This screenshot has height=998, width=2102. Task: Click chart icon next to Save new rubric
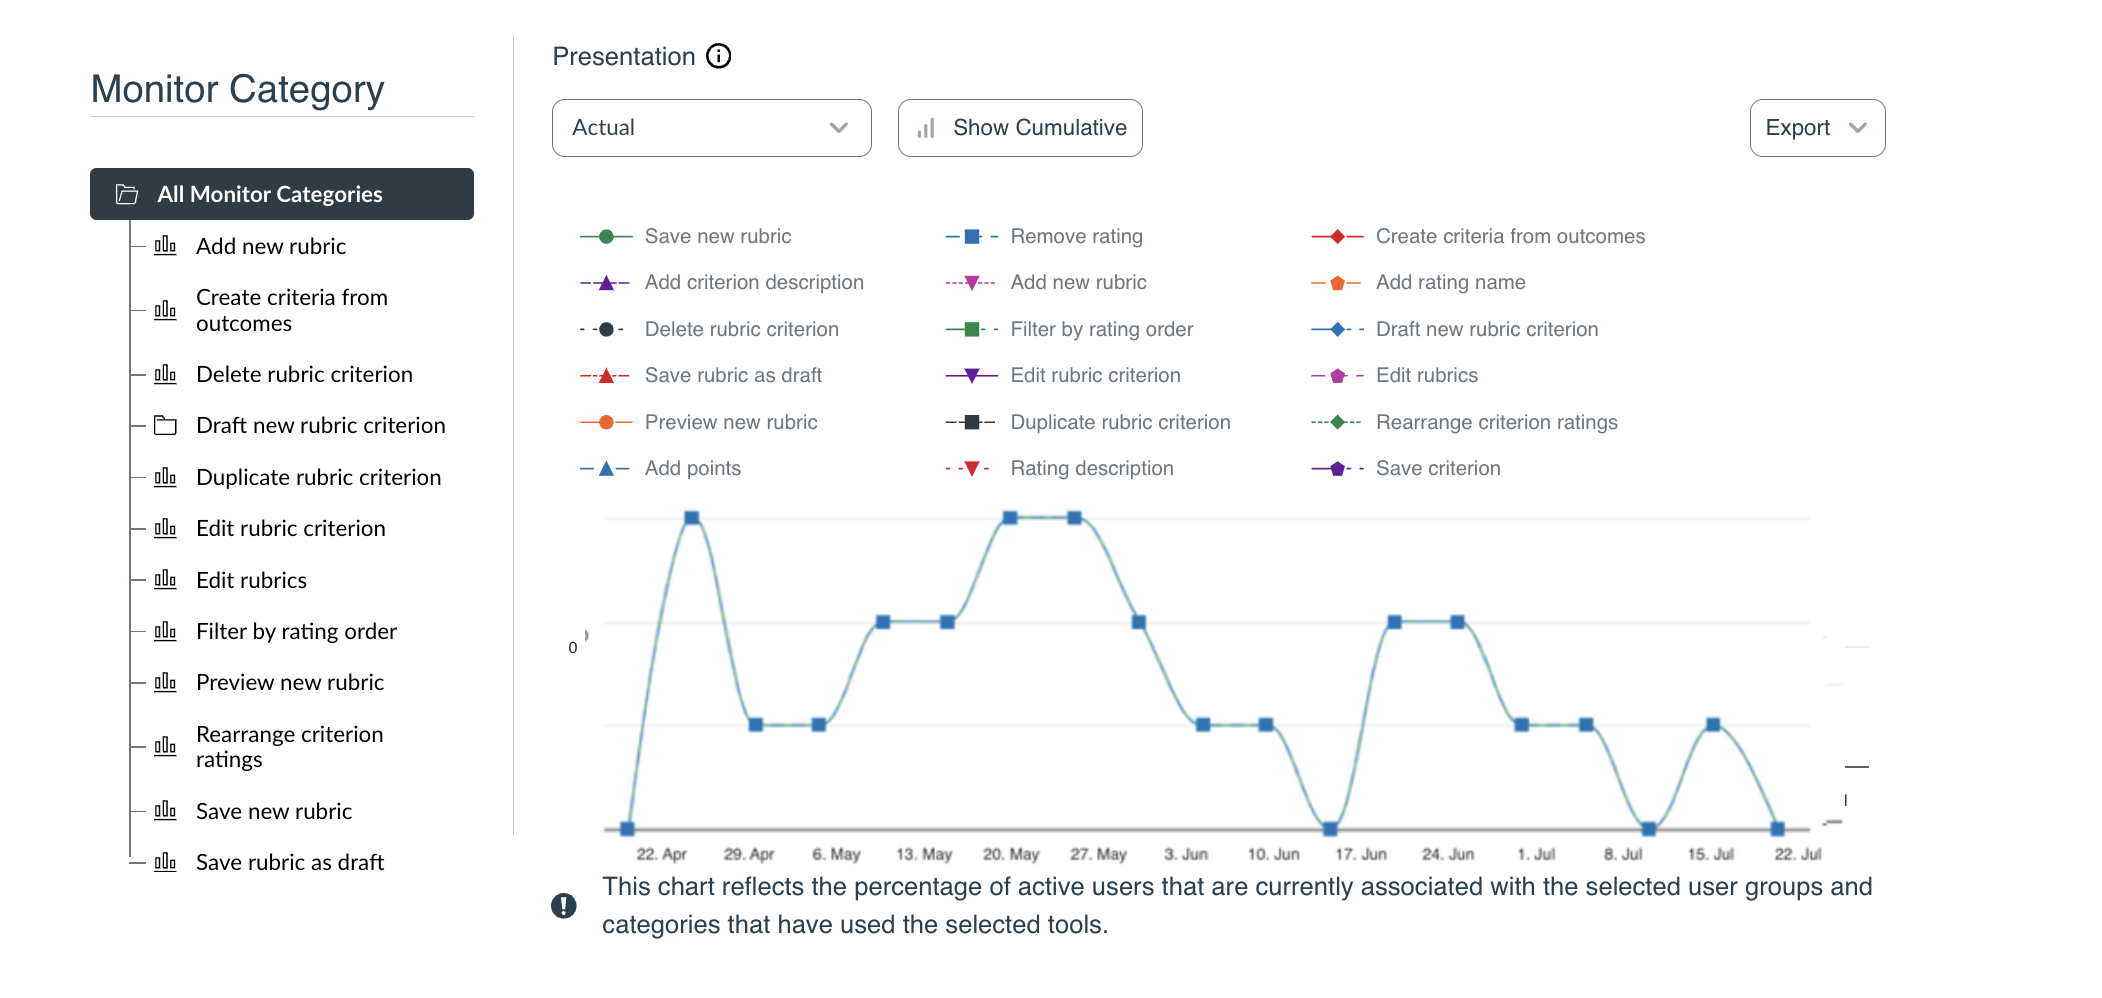point(165,811)
